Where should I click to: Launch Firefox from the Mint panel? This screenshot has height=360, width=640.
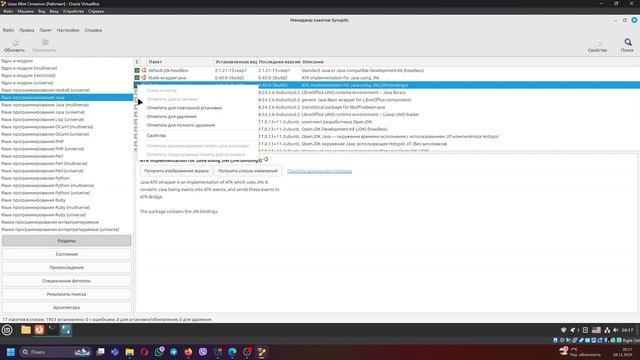(x=39, y=330)
